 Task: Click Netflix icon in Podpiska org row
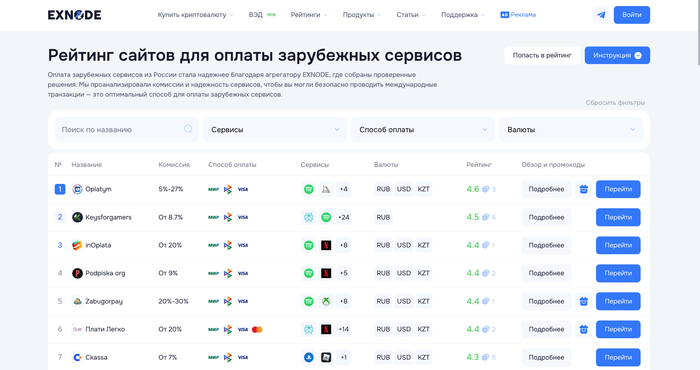(x=326, y=273)
